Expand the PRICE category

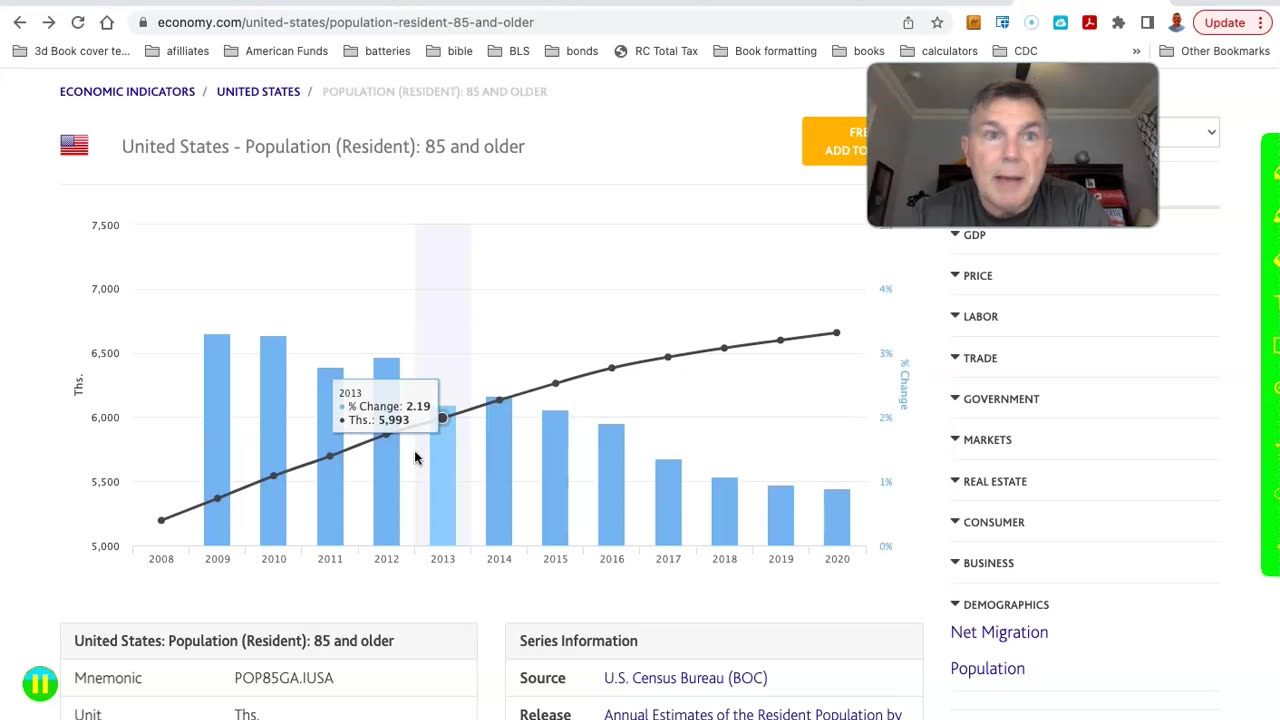pos(971,276)
